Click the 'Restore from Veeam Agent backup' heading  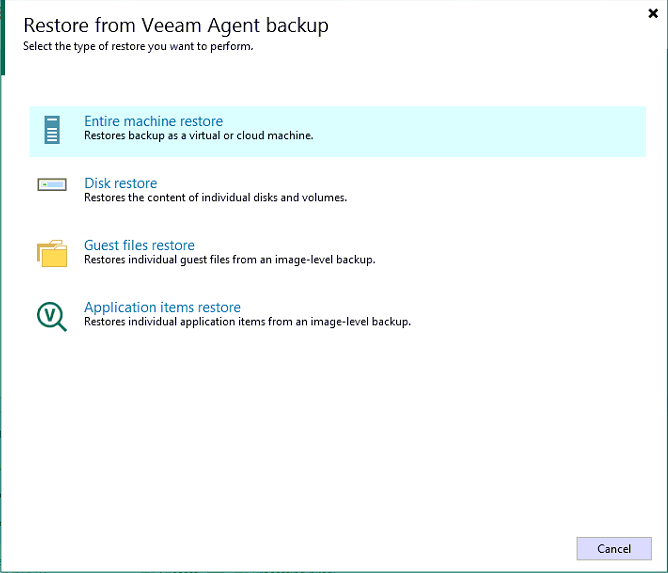[175, 25]
